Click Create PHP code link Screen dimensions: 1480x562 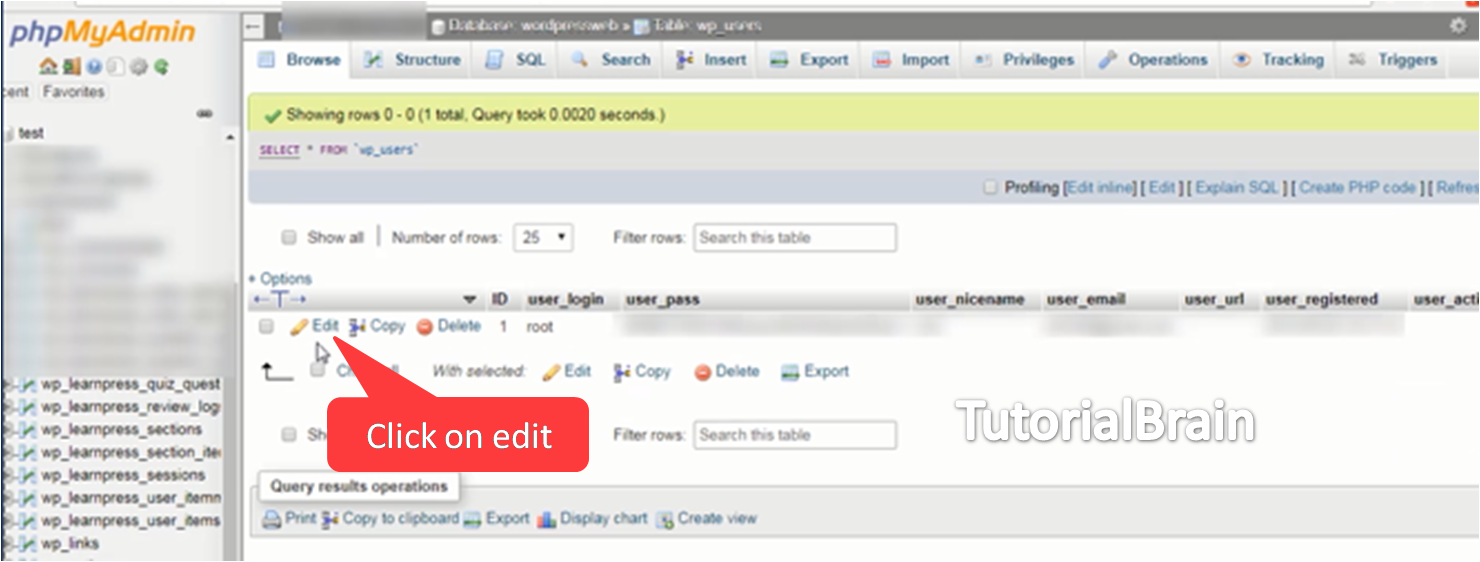coord(1358,188)
